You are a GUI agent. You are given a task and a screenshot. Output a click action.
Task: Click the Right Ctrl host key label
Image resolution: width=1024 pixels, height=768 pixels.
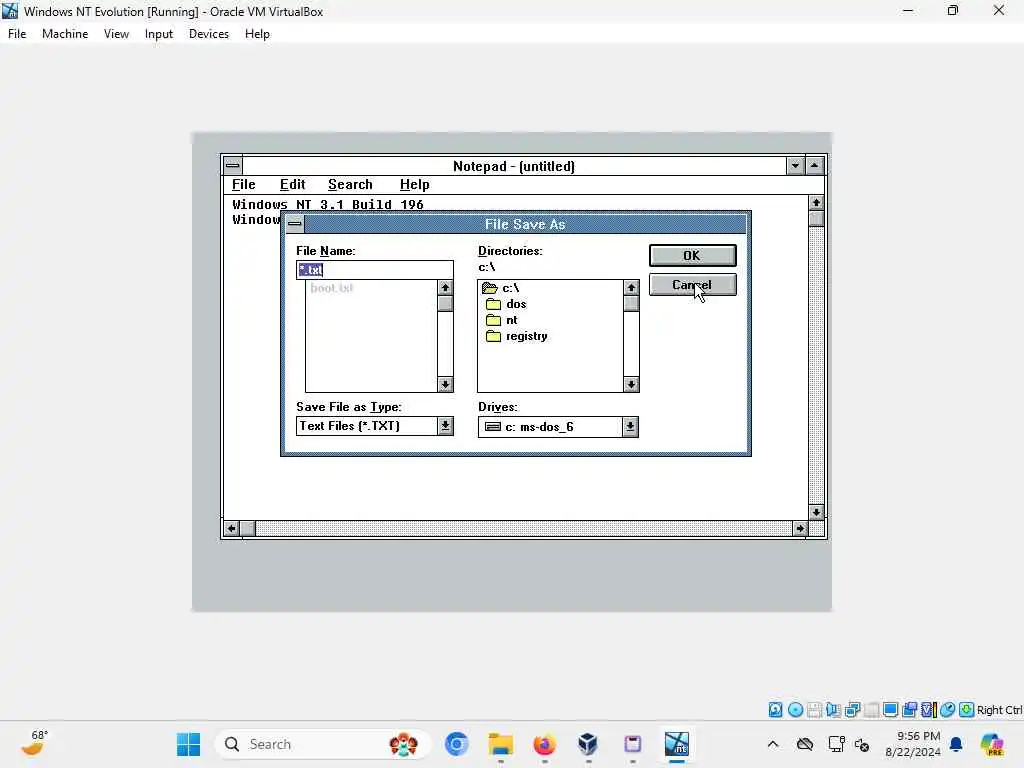(999, 710)
